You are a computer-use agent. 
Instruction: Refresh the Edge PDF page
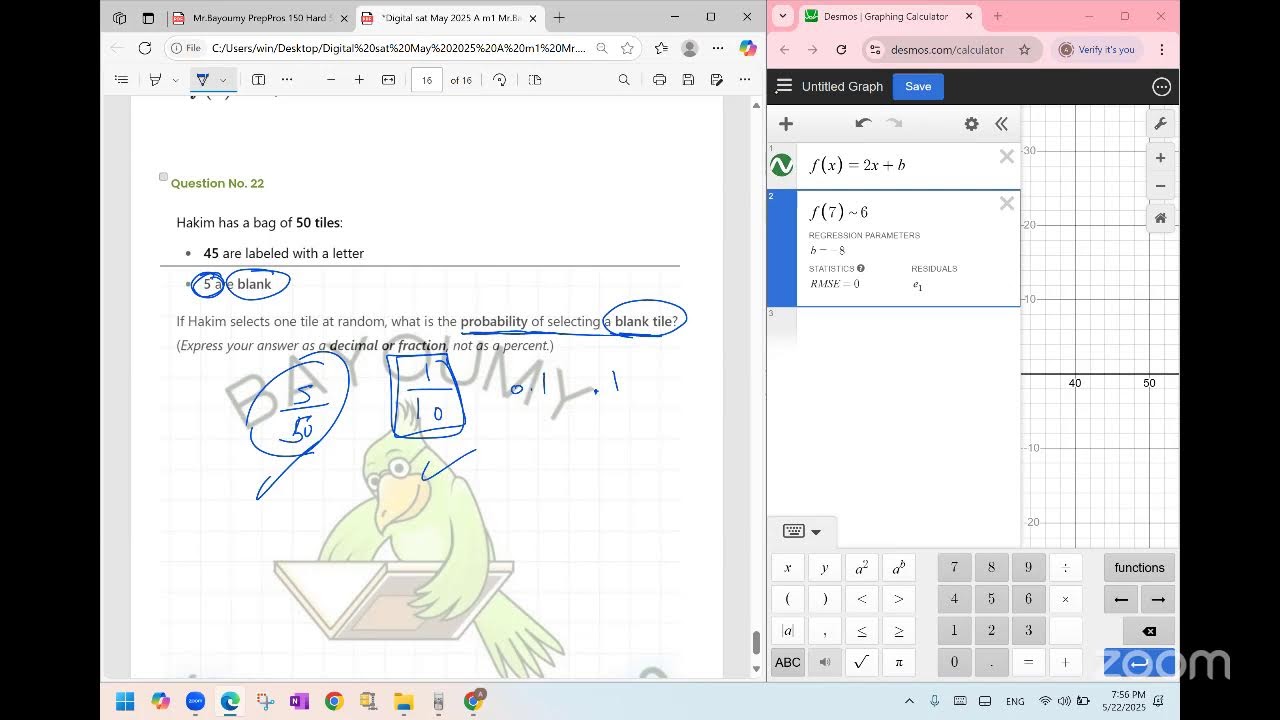tap(145, 48)
